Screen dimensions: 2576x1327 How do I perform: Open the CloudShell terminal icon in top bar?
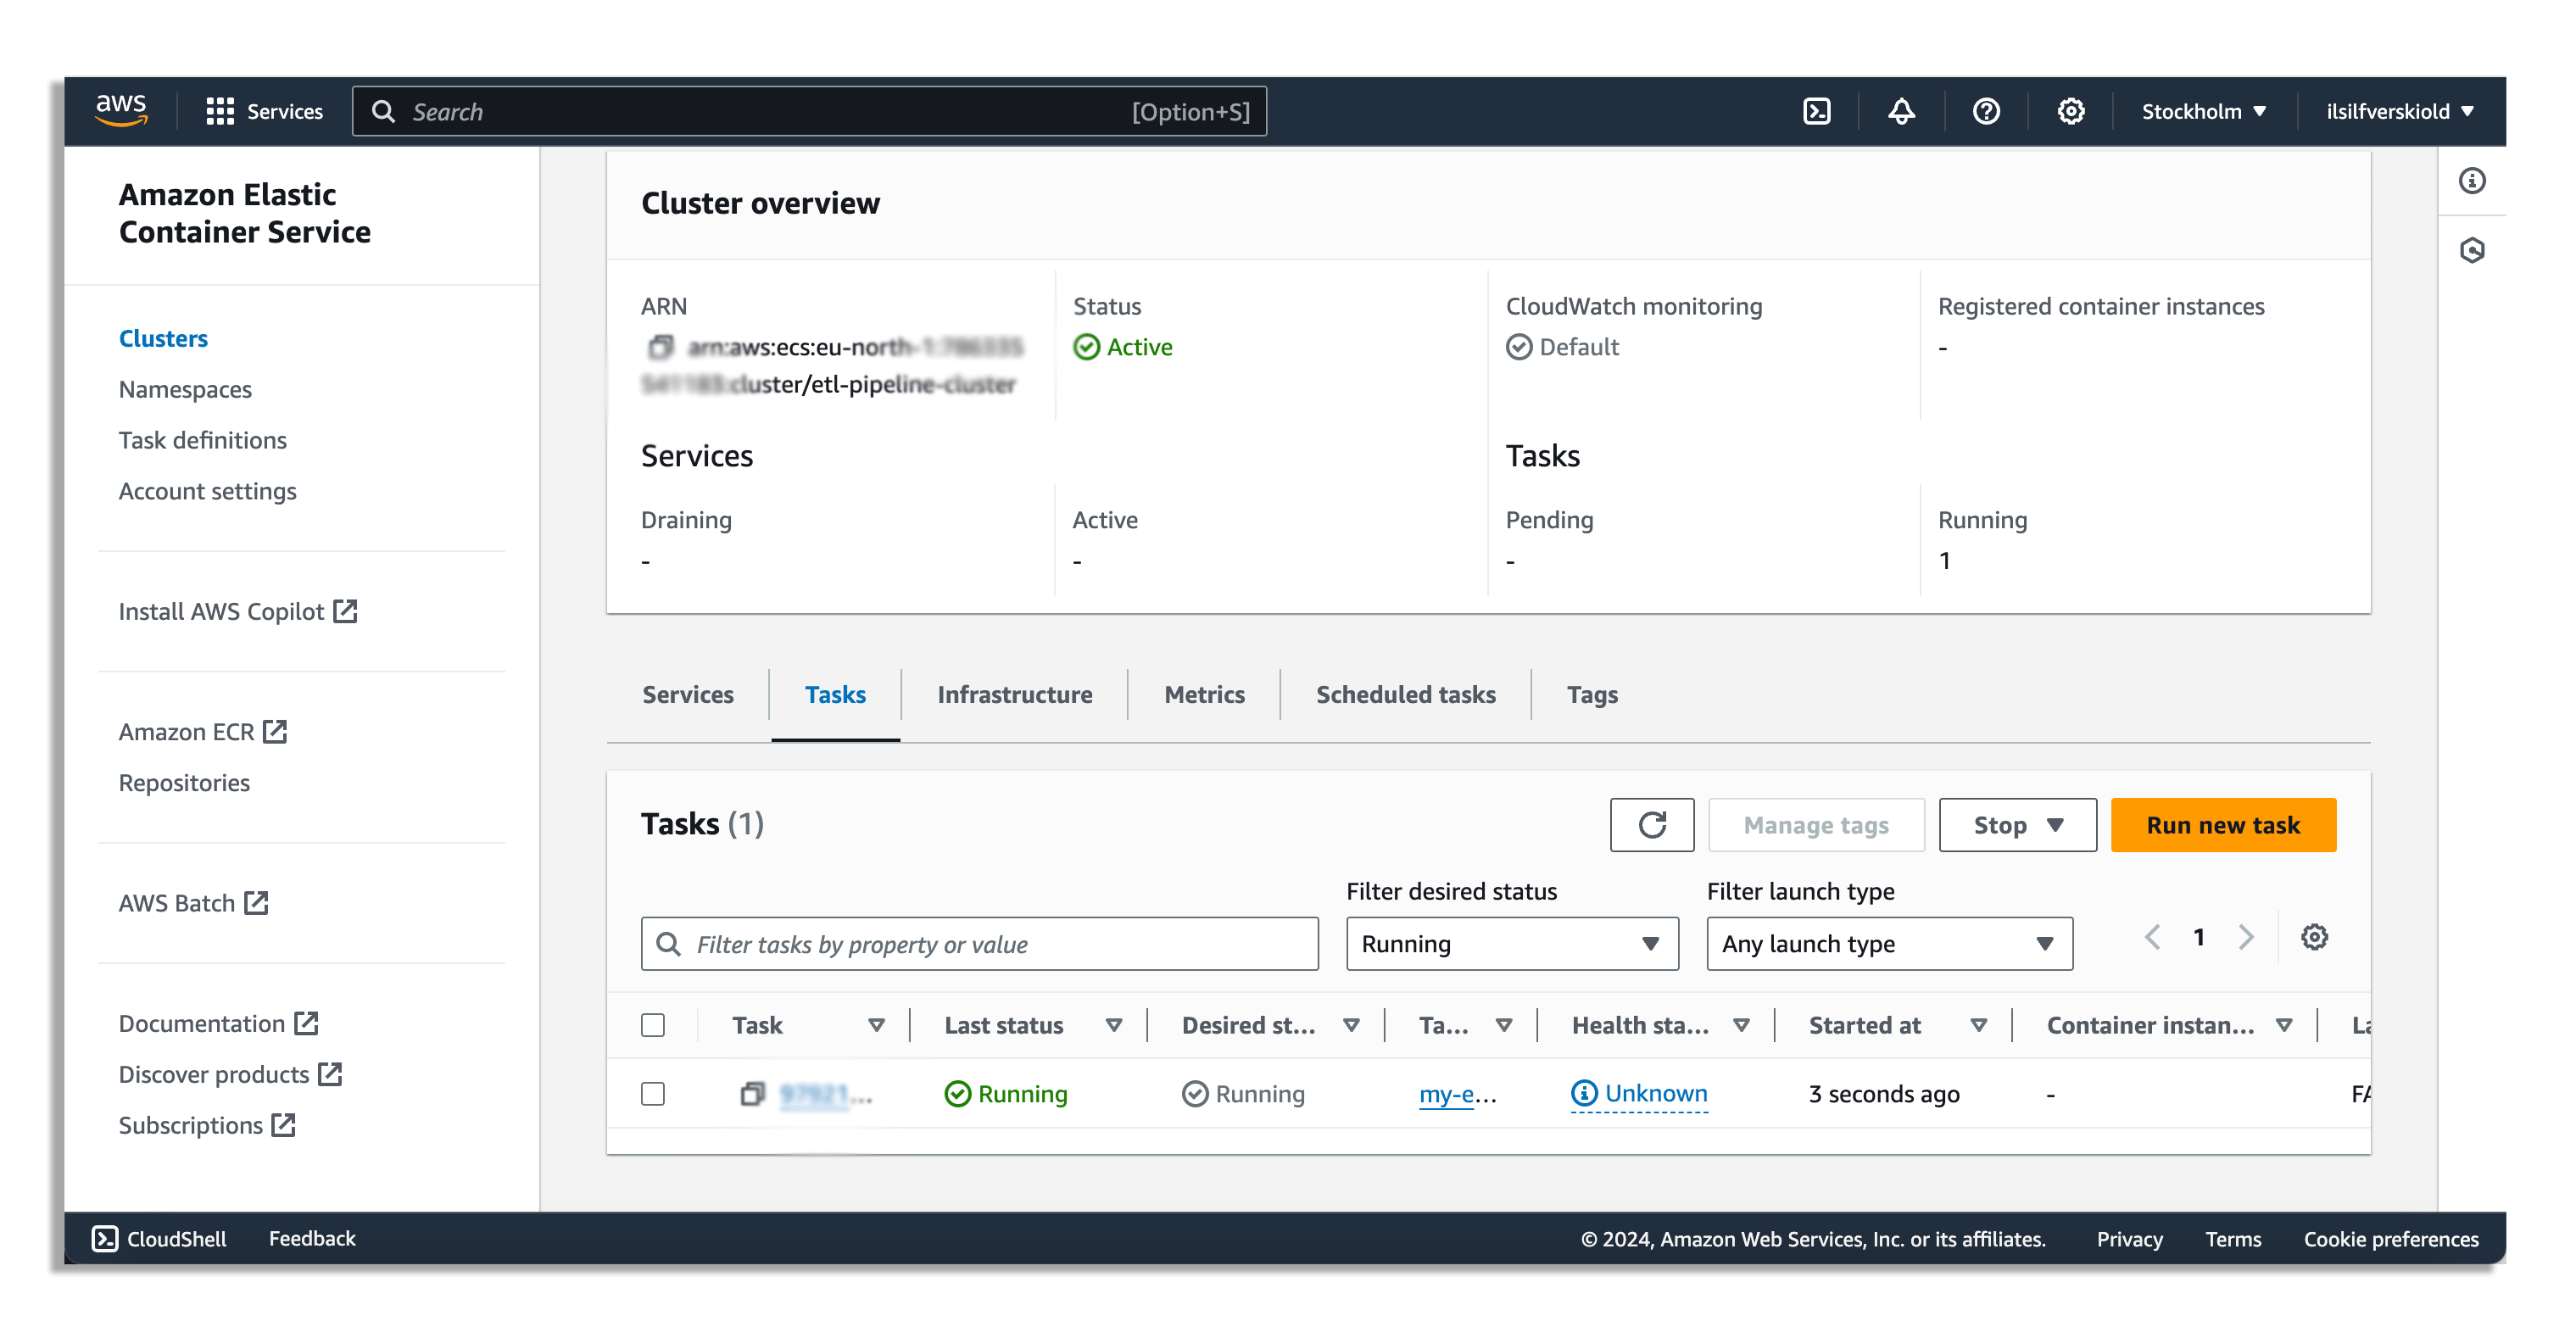tap(1816, 111)
